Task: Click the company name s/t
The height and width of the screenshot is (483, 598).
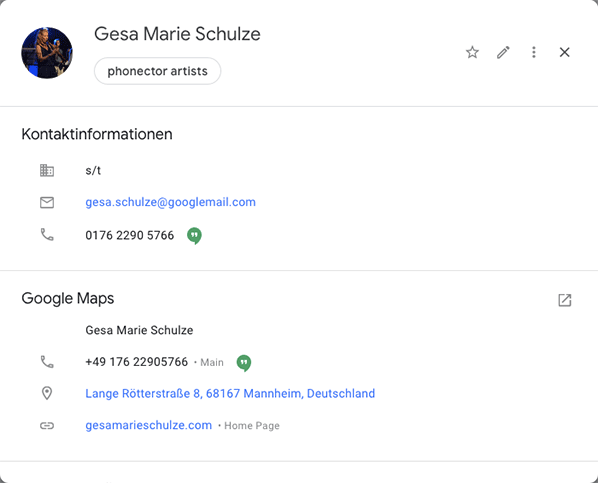Action: point(93,170)
